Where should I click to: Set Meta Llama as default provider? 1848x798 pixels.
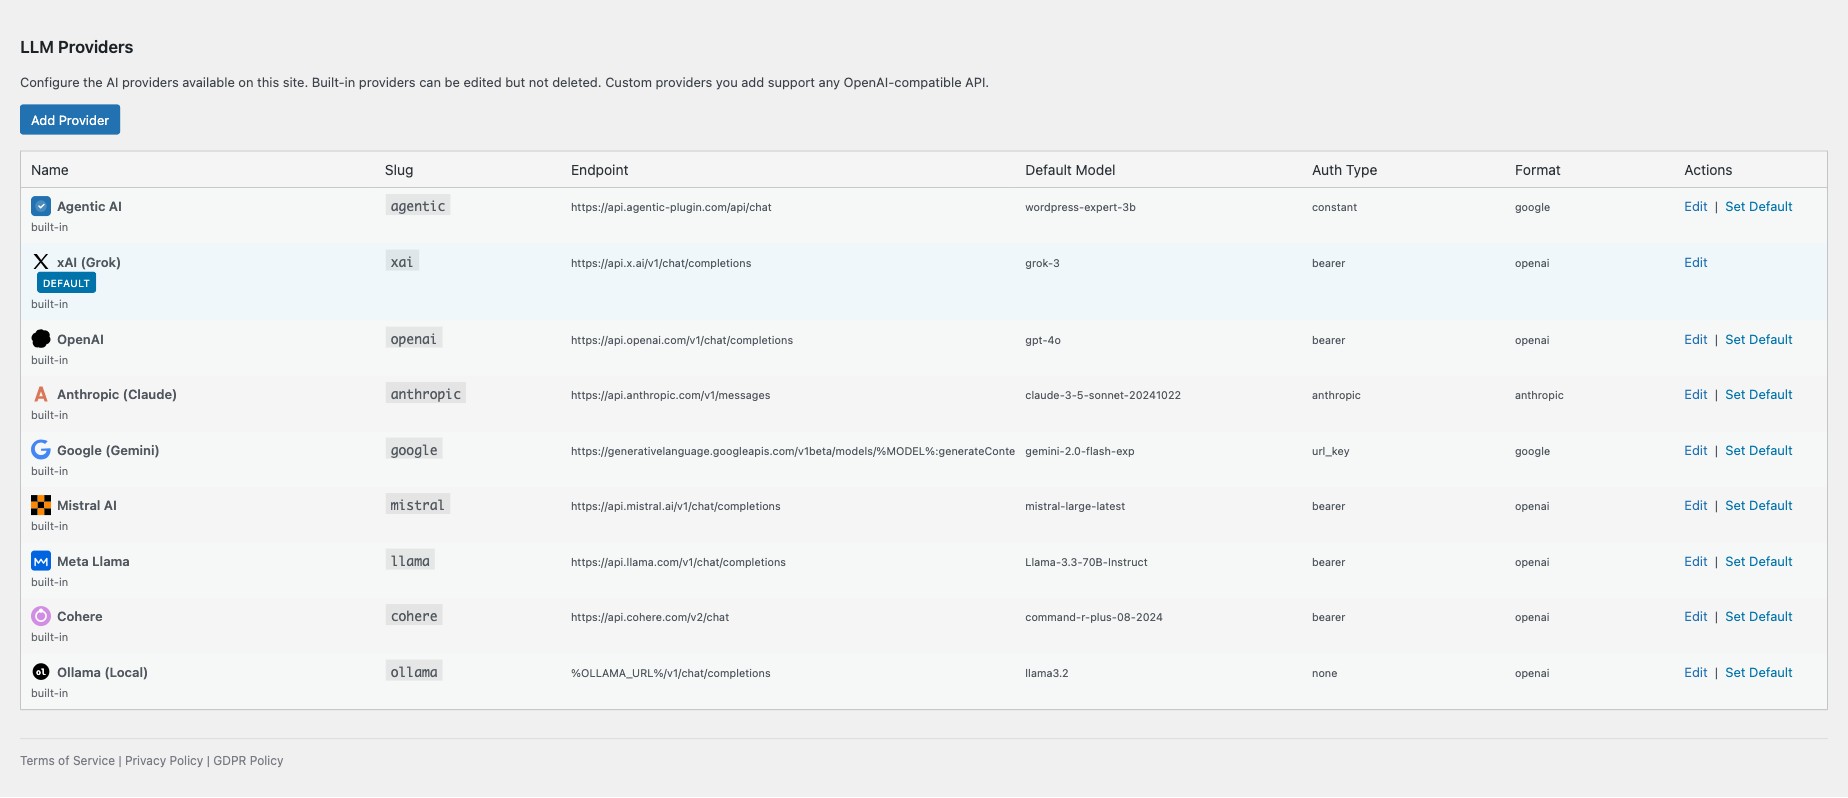1758,561
